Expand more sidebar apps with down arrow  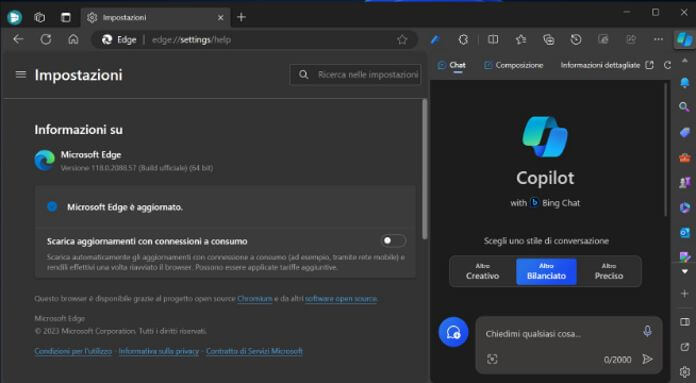pos(684,271)
